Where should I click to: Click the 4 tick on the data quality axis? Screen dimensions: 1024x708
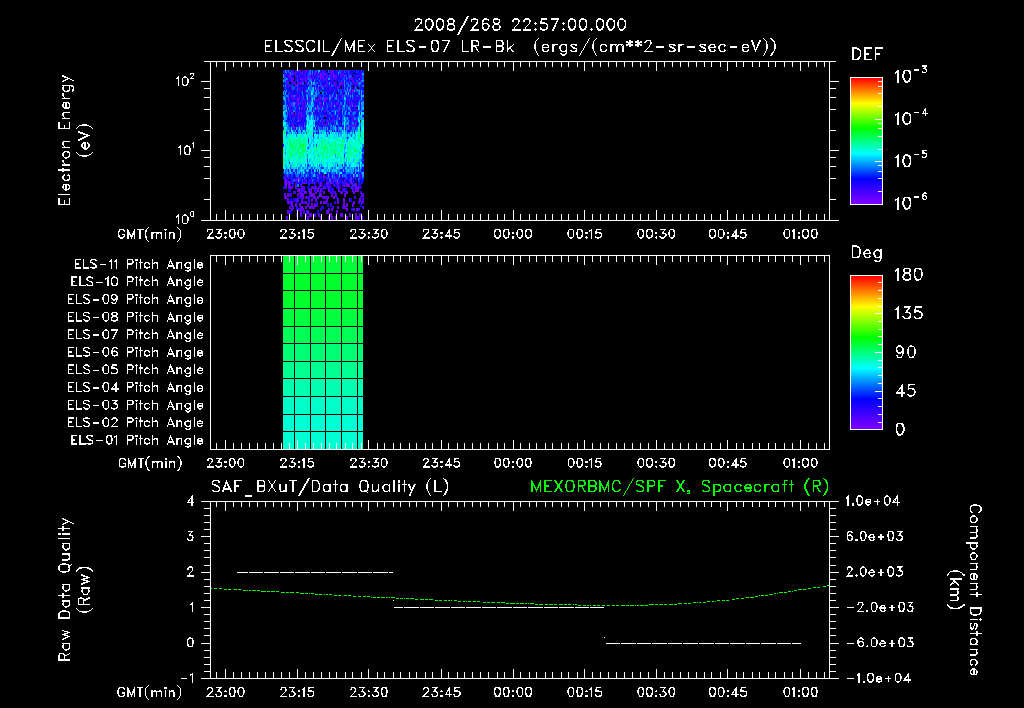(x=191, y=501)
